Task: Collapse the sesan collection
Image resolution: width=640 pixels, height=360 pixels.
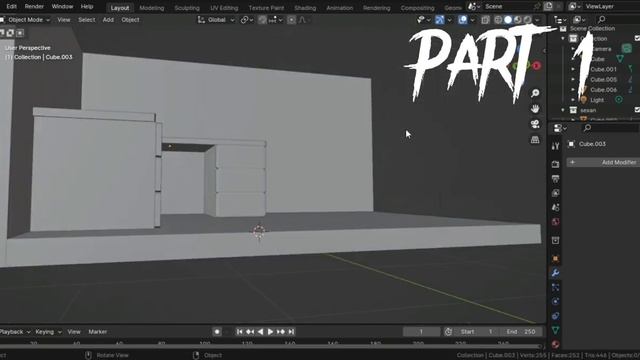Action: [563, 110]
